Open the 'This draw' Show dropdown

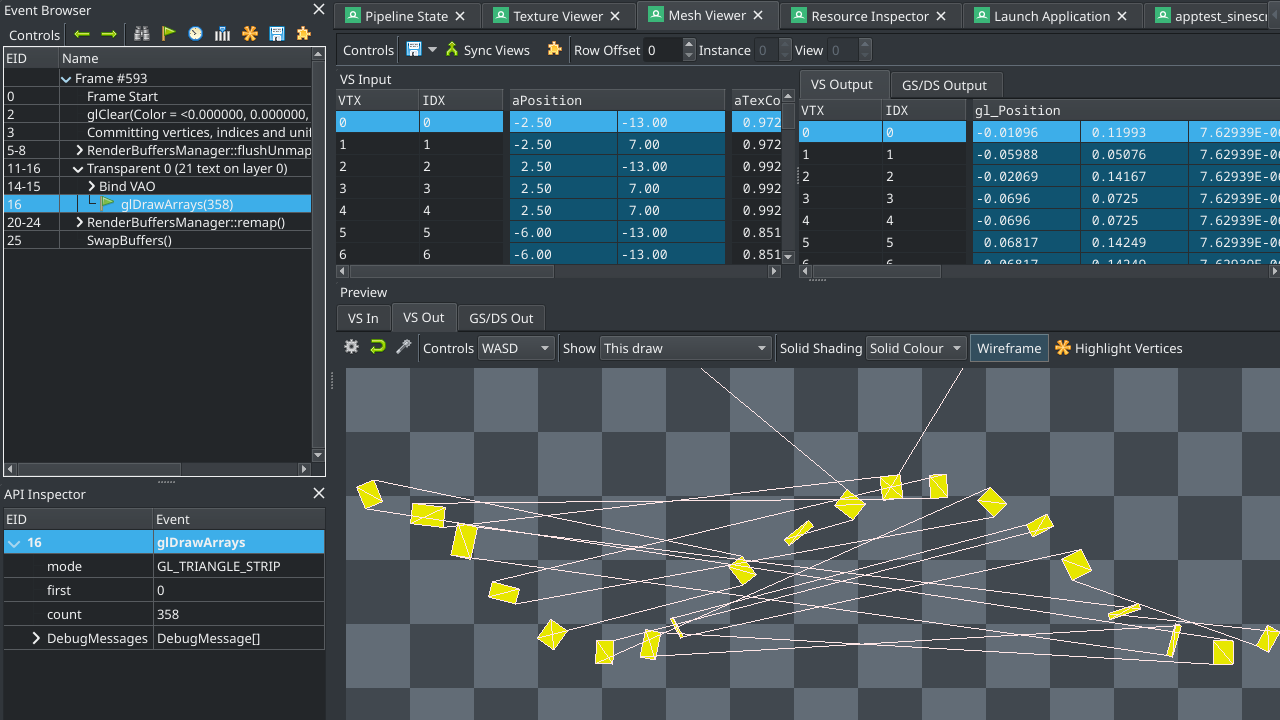[x=685, y=348]
